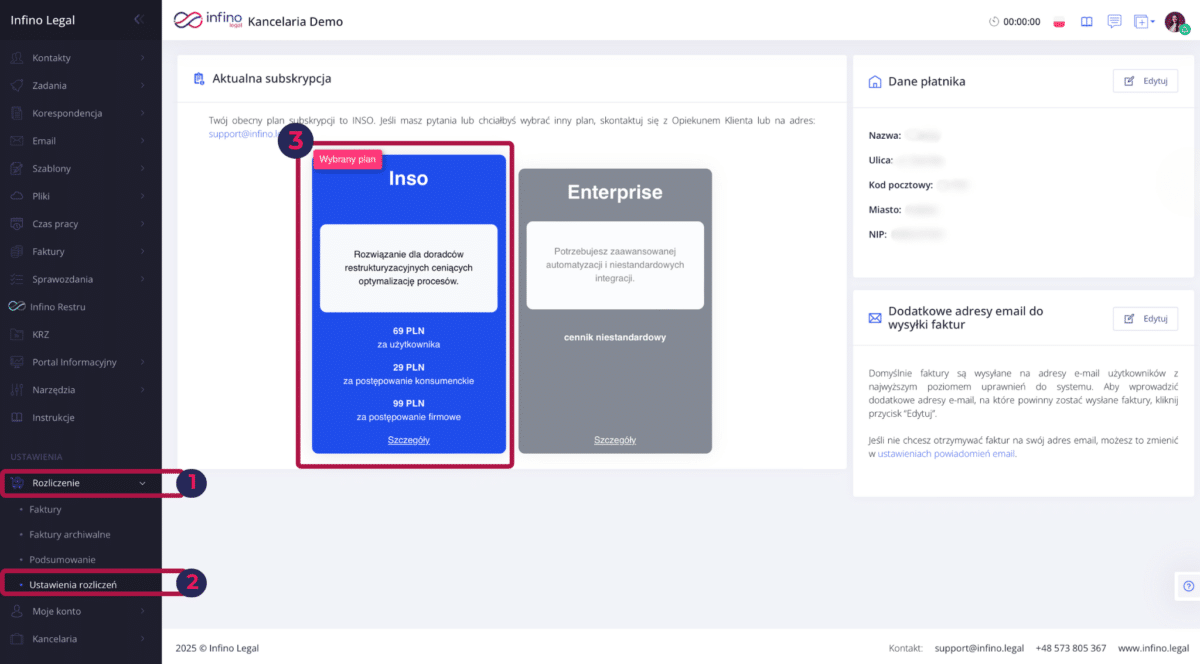Expand the Korespondencja chevron arrow
Image resolution: width=1200 pixels, height=664 pixels.
(x=143, y=113)
